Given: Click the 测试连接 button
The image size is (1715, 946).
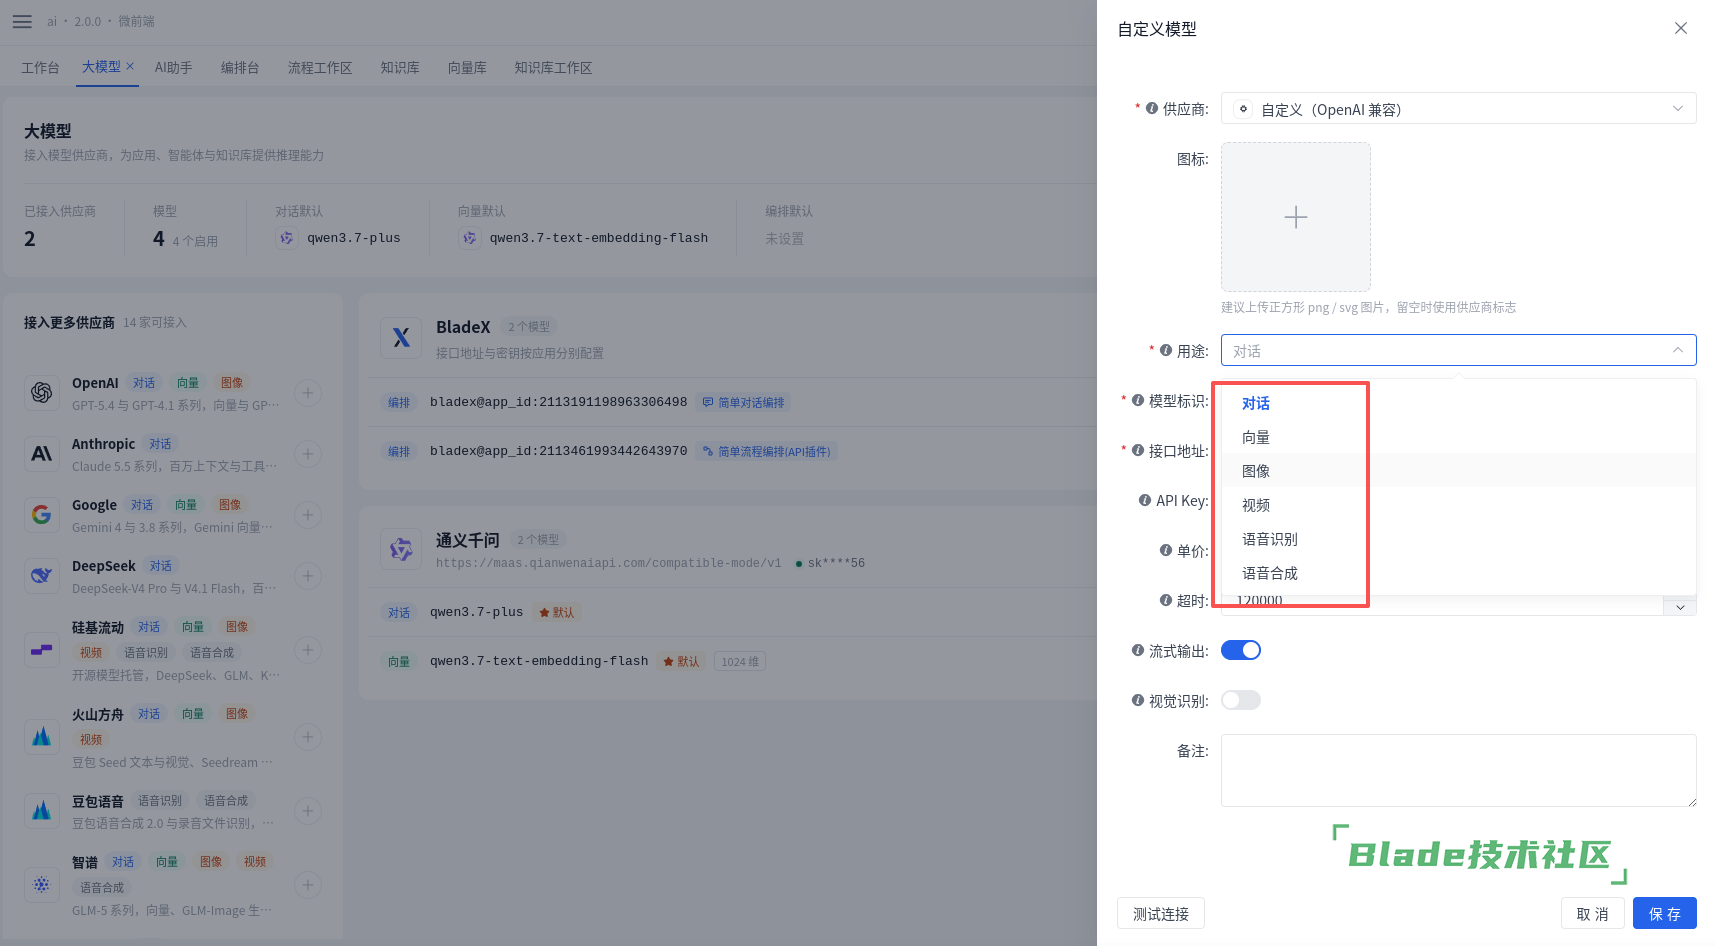Looking at the screenshot, I should (x=1161, y=913).
